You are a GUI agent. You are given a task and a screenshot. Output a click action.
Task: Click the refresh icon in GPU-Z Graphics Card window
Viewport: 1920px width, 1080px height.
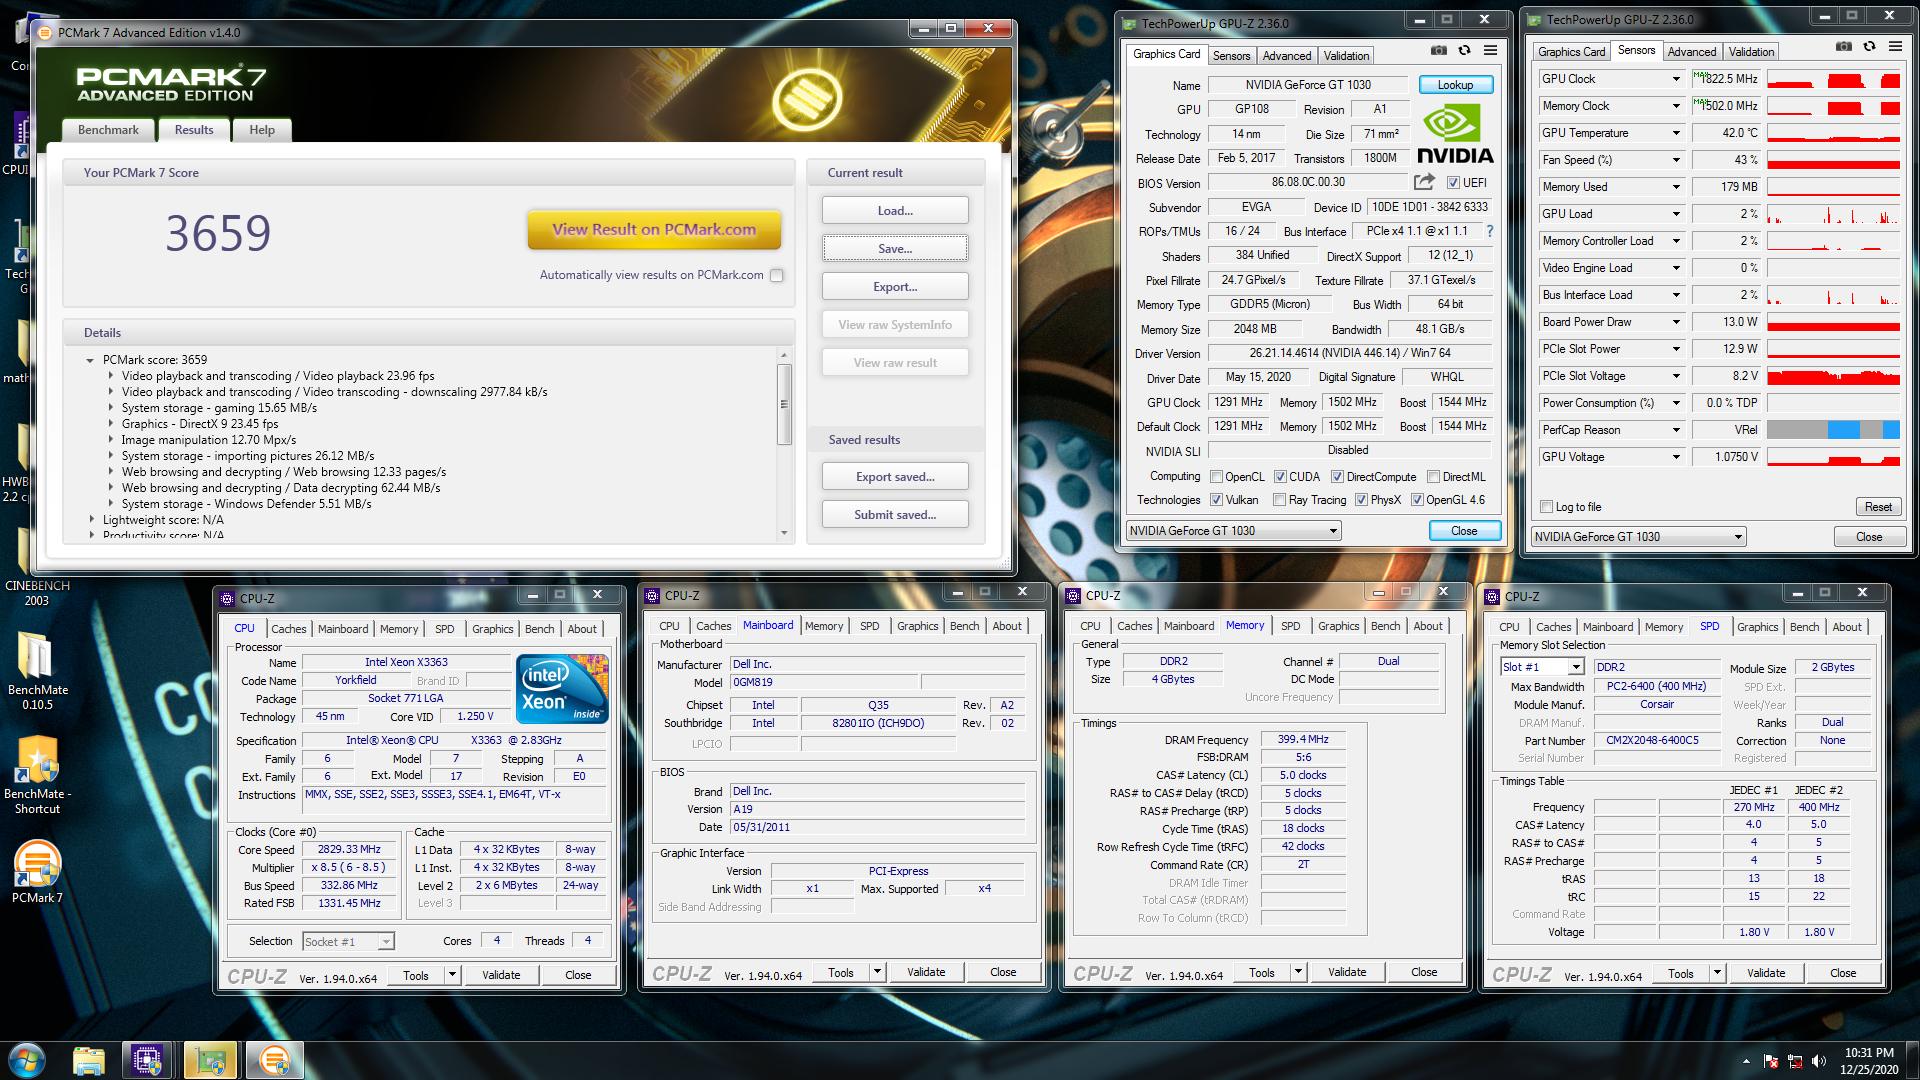1464,50
